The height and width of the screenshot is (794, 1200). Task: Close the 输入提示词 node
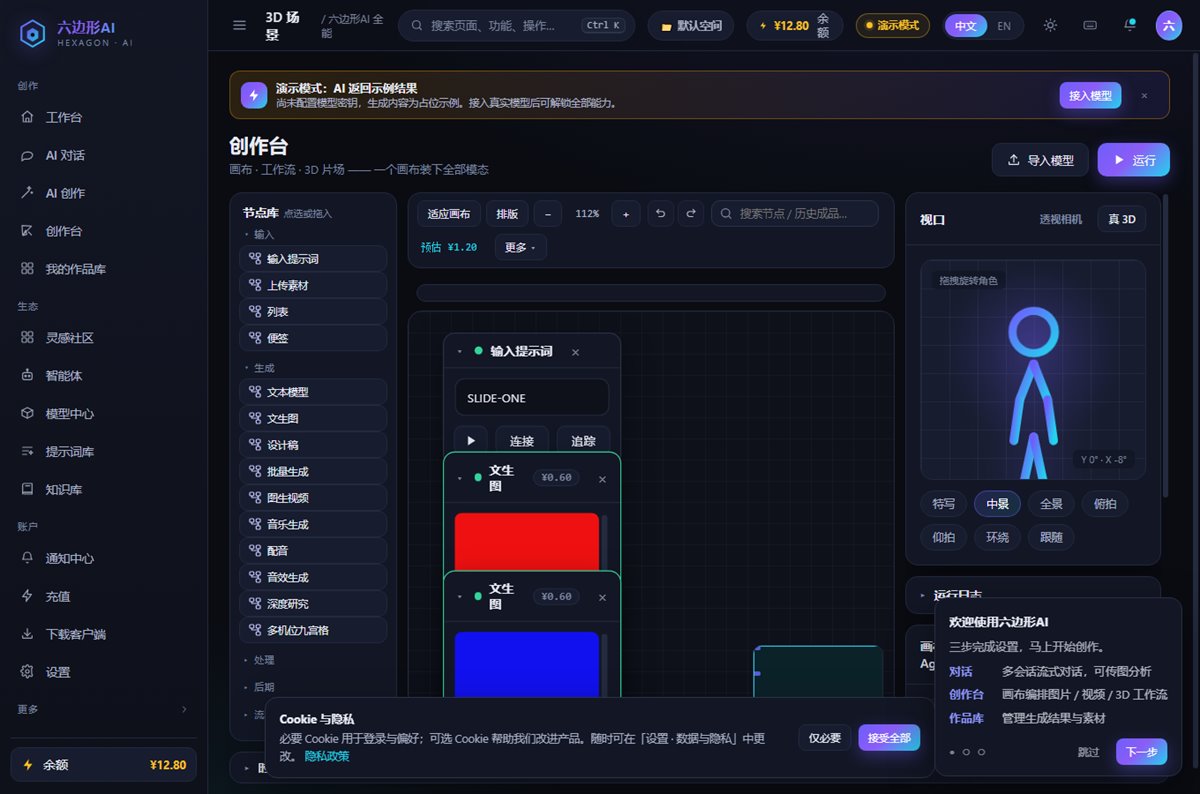575,352
